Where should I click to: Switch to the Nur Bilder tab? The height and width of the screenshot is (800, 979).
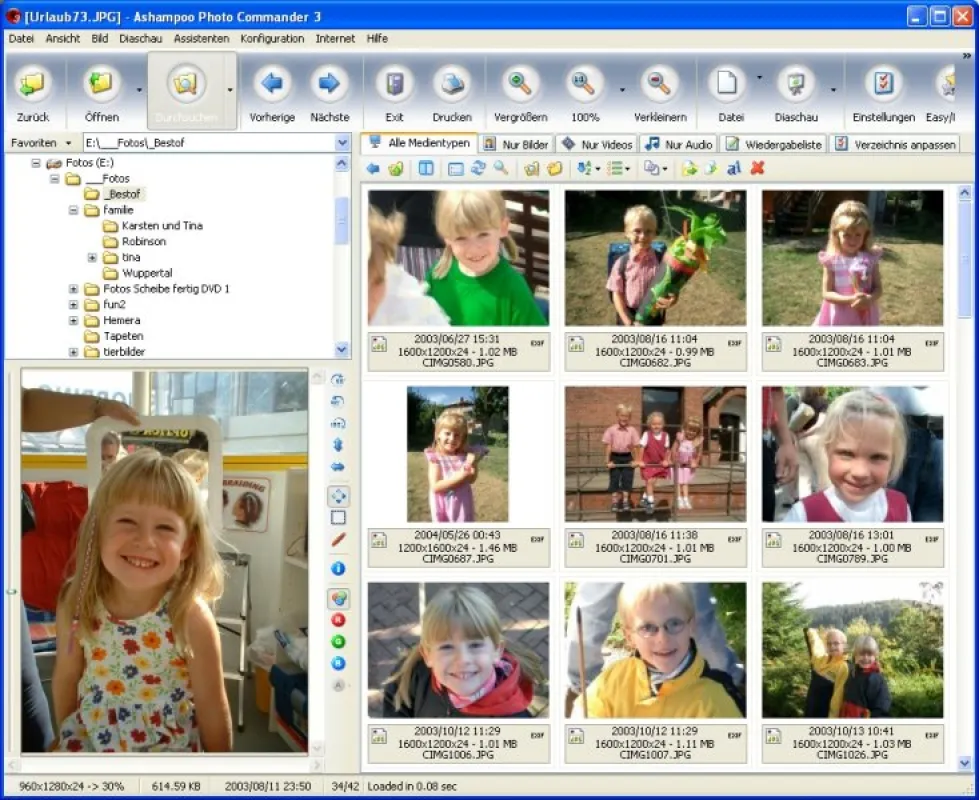(x=516, y=144)
